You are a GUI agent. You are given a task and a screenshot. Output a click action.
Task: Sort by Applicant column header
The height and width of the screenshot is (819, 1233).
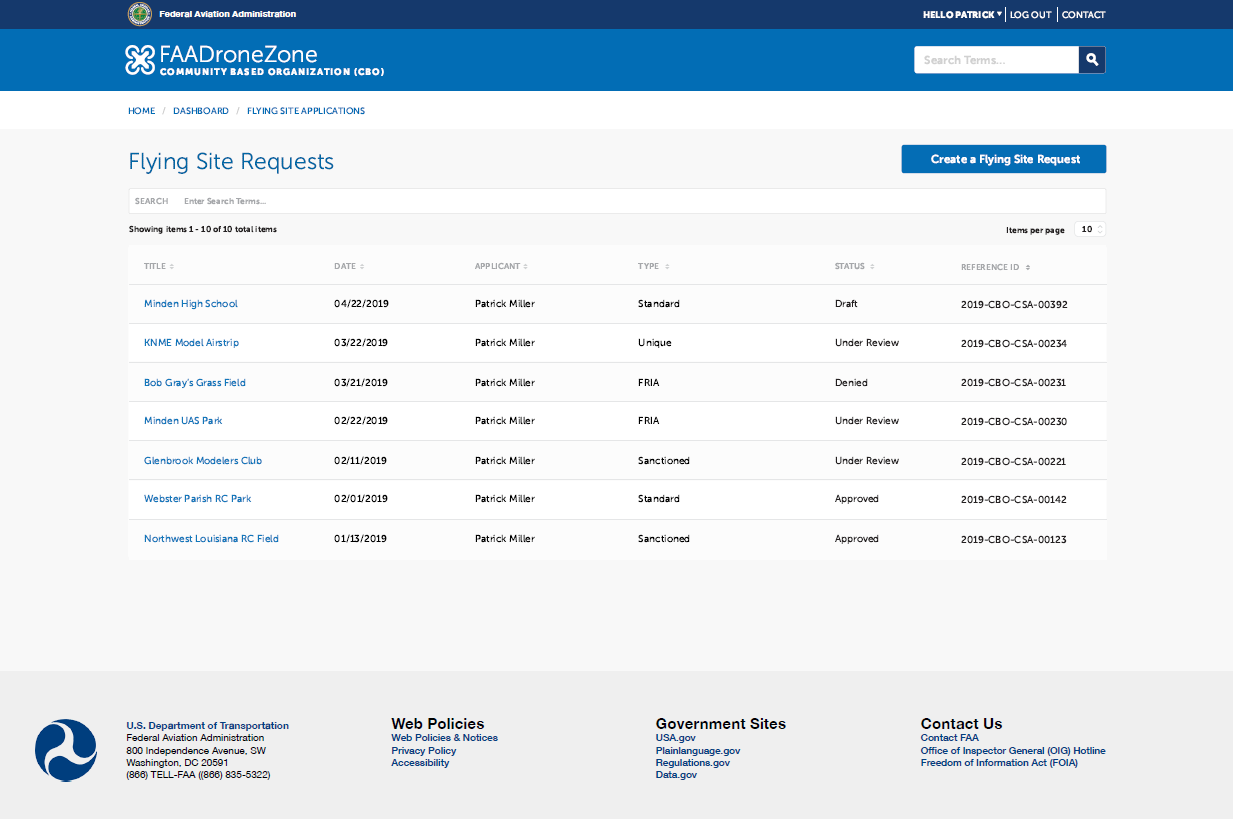pyautogui.click(x=500, y=267)
